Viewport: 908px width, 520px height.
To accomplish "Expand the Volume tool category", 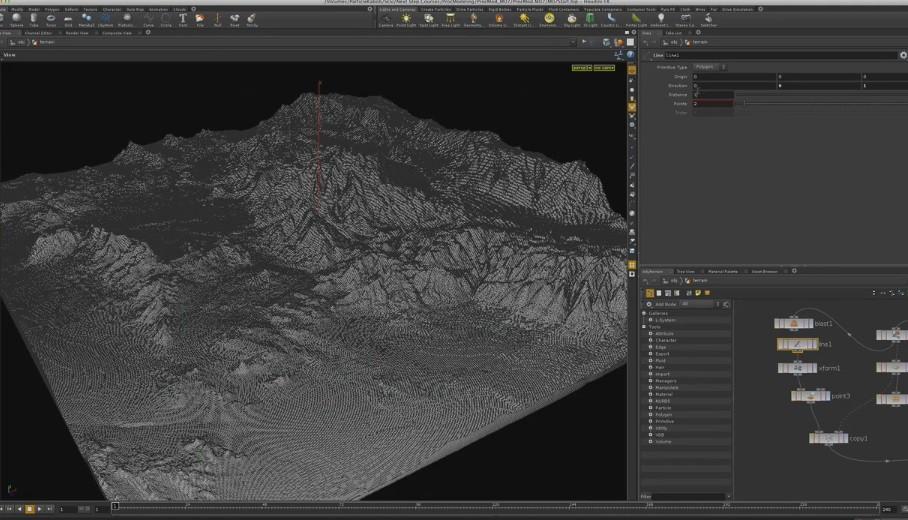I will [x=650, y=441].
